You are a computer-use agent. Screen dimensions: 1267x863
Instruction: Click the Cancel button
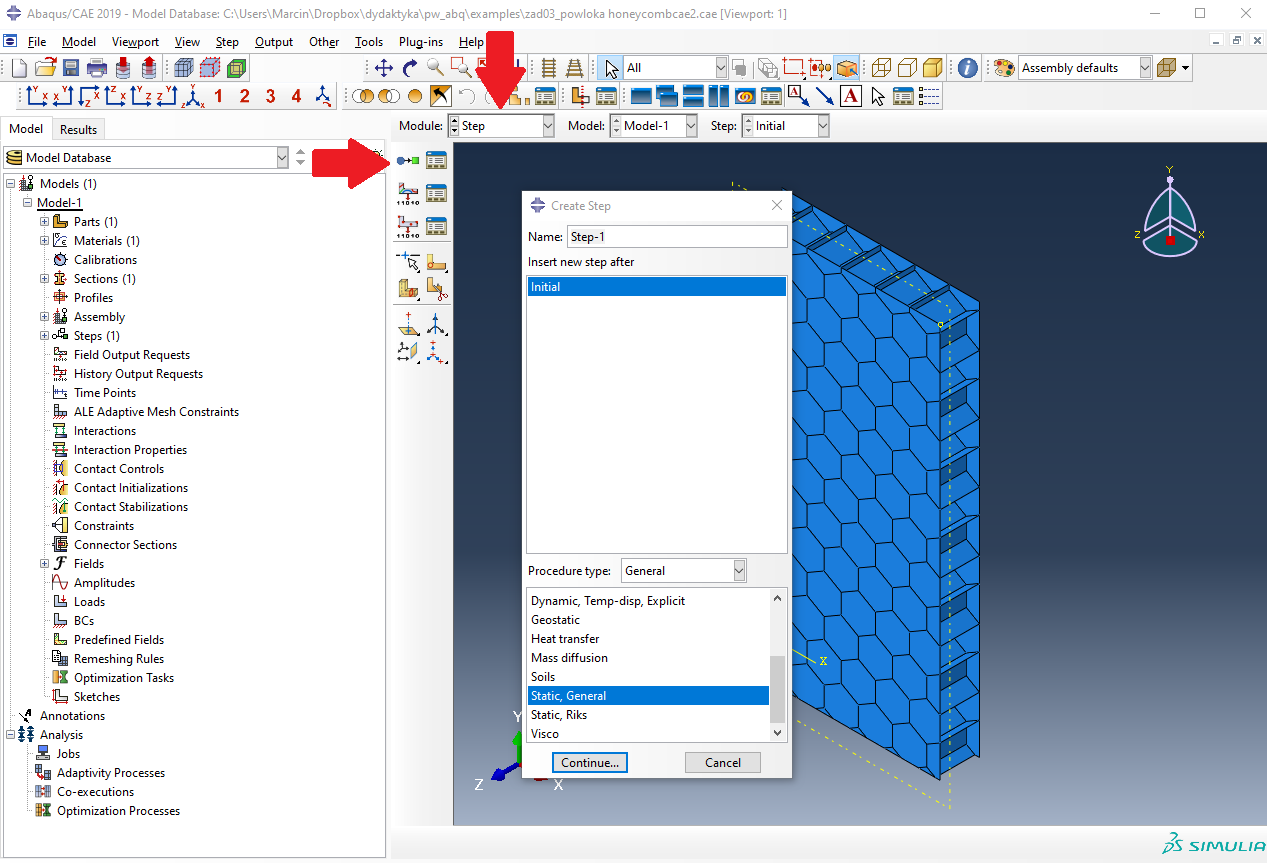(x=722, y=762)
